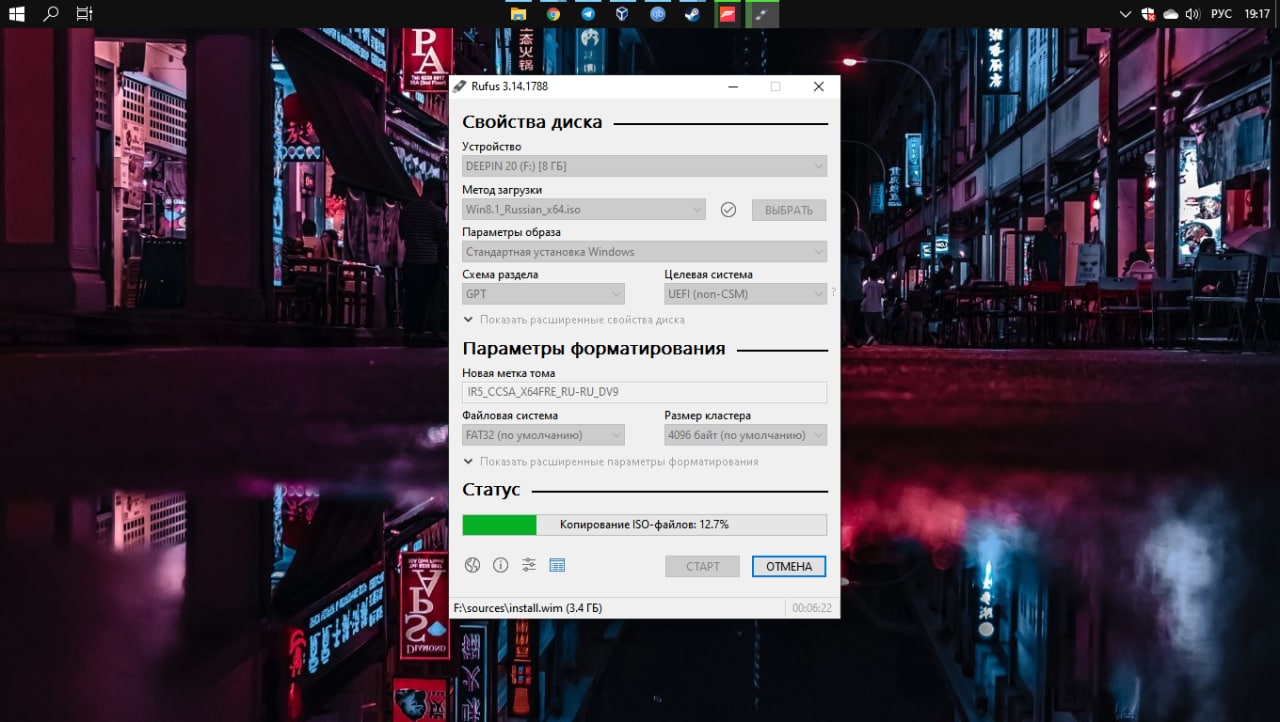1280x722 pixels.
Task: Open taskbar search magnifier
Action: [51, 14]
